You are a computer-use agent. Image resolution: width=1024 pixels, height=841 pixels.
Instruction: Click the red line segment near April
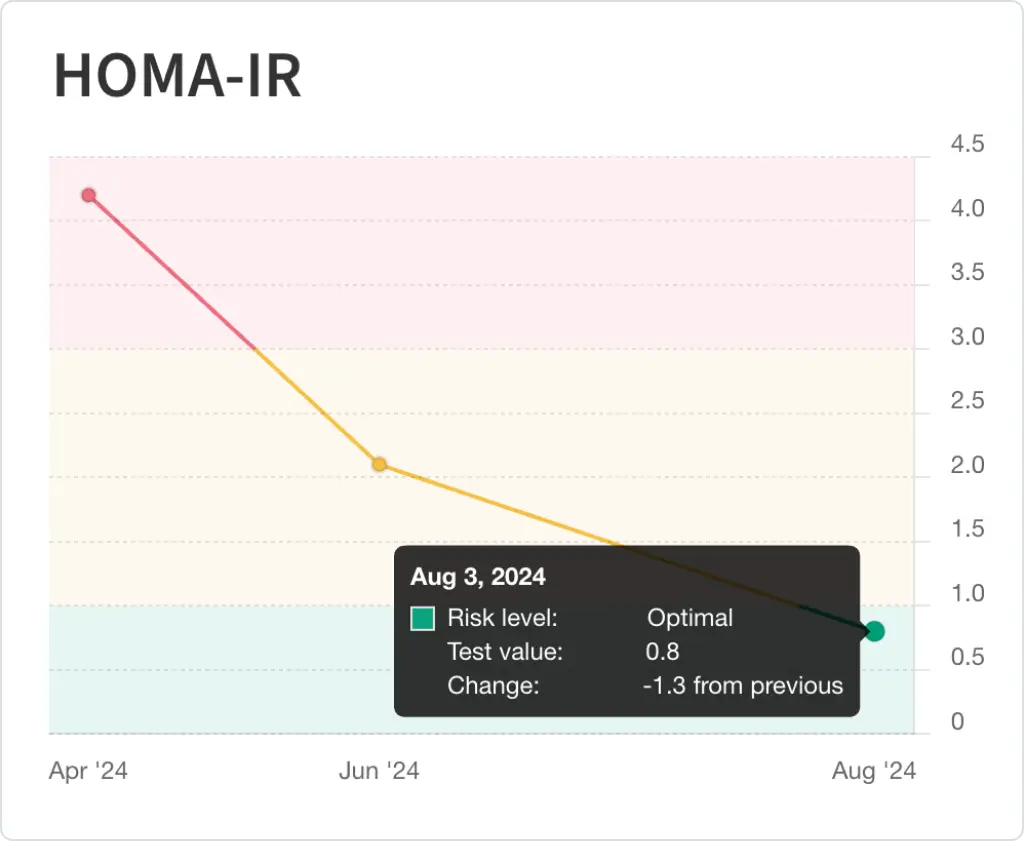coord(170,271)
